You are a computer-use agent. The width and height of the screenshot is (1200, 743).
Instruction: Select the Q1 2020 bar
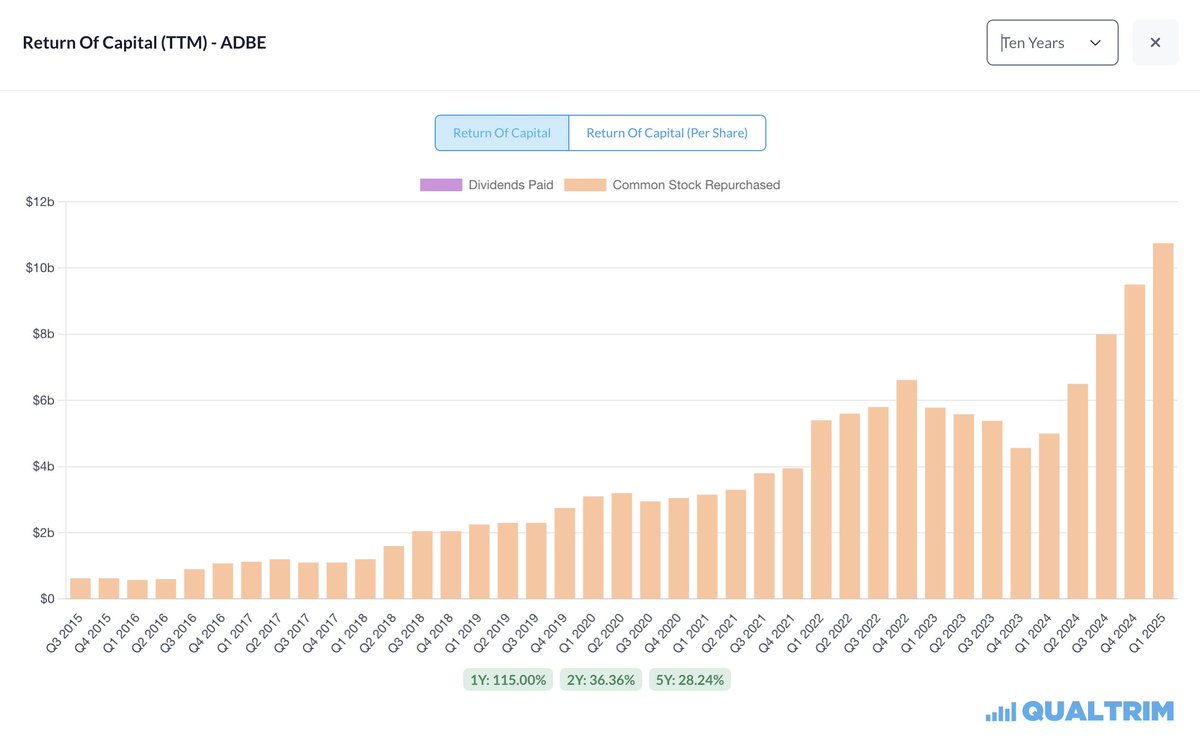coord(593,548)
